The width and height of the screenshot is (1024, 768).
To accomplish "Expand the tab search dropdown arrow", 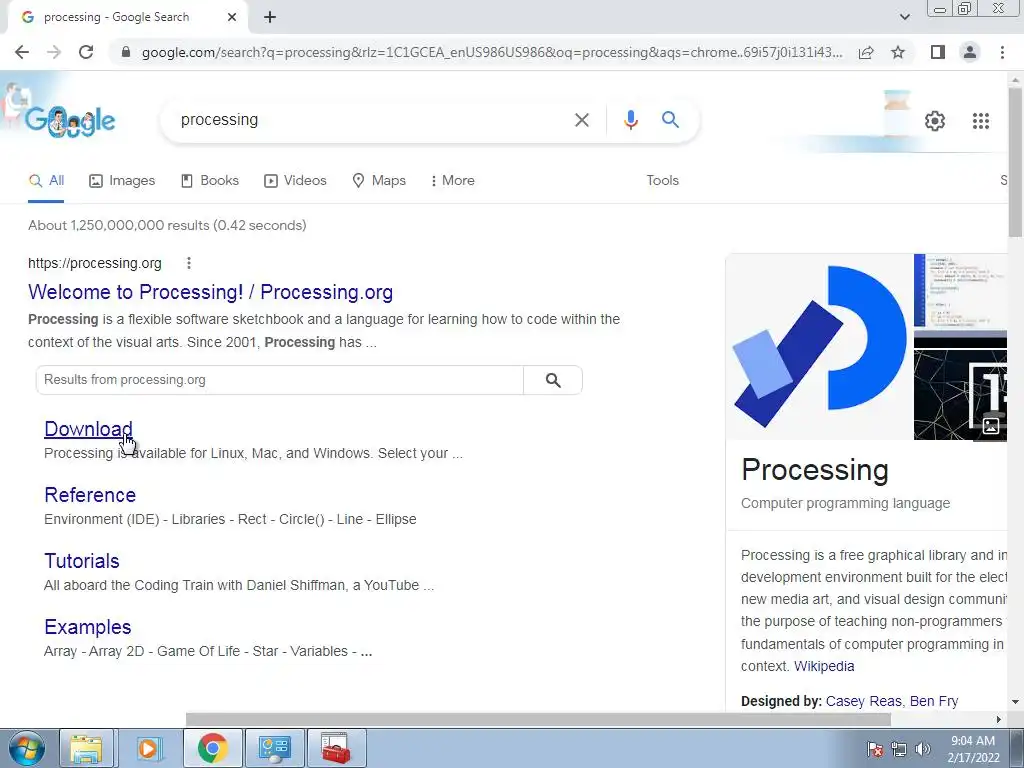I will click(904, 17).
